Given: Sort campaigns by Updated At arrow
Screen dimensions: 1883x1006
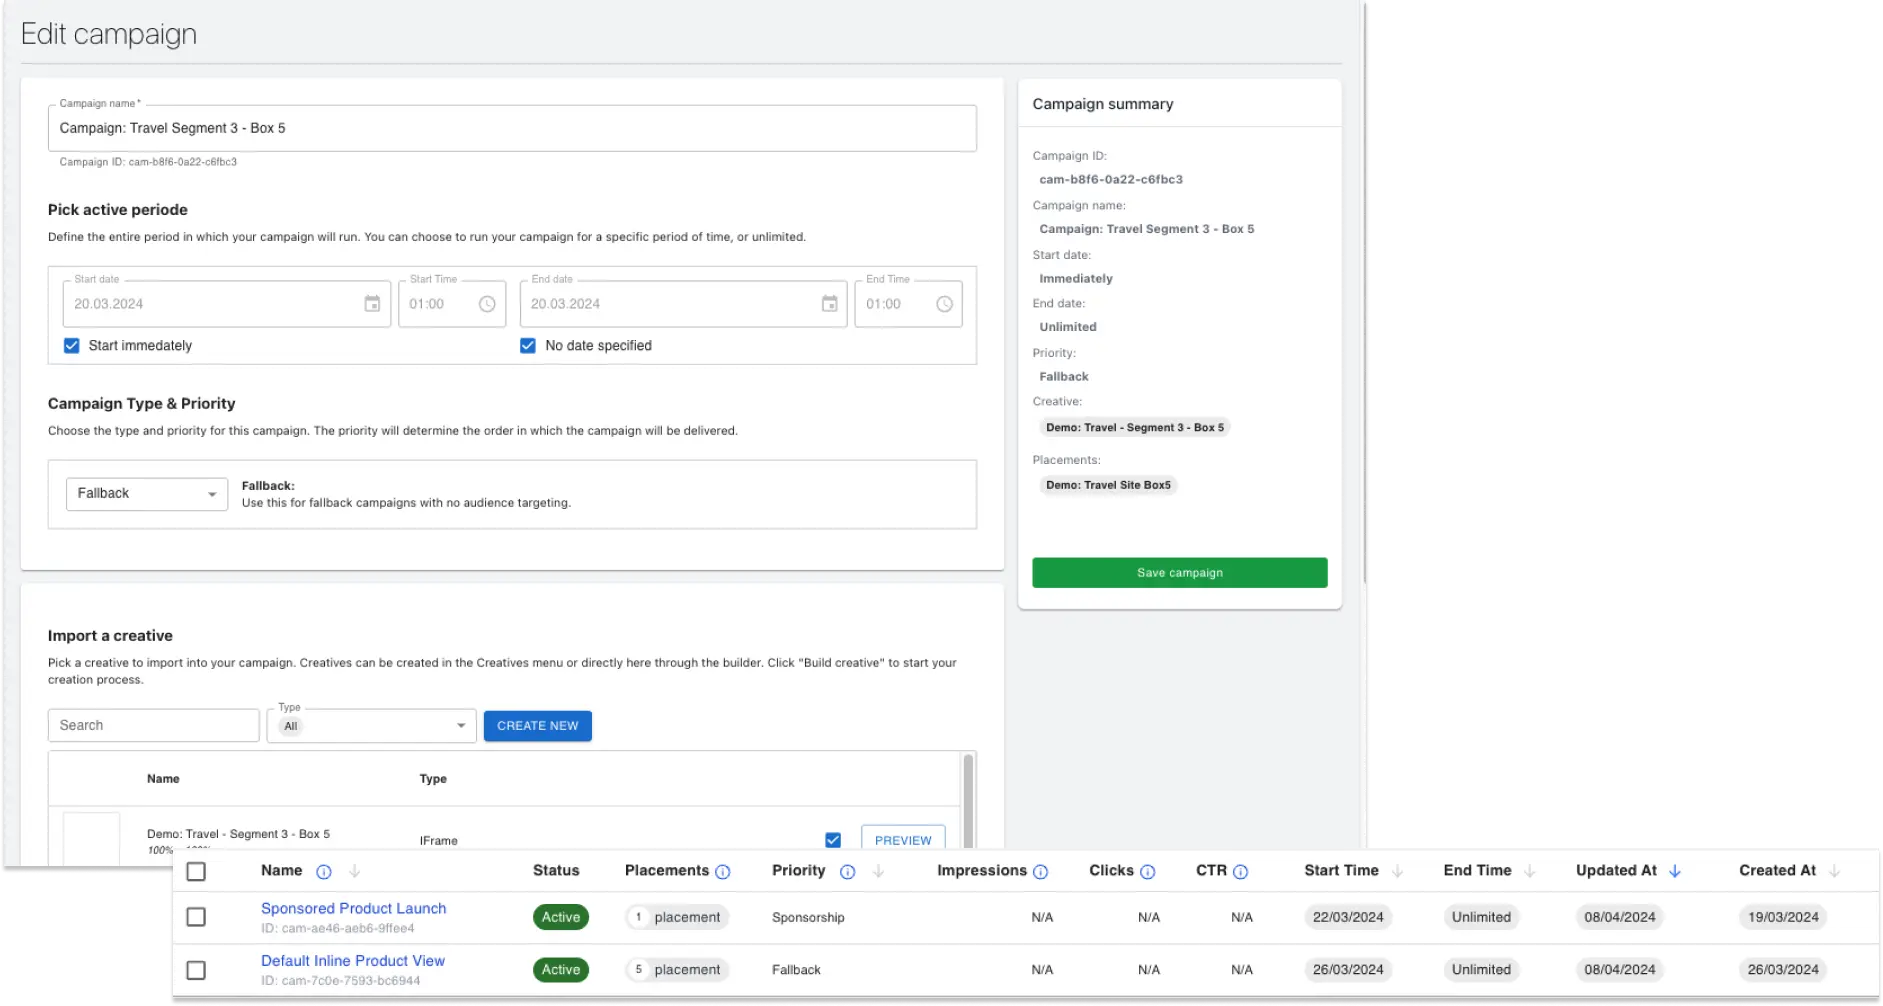Looking at the screenshot, I should (x=1674, y=871).
